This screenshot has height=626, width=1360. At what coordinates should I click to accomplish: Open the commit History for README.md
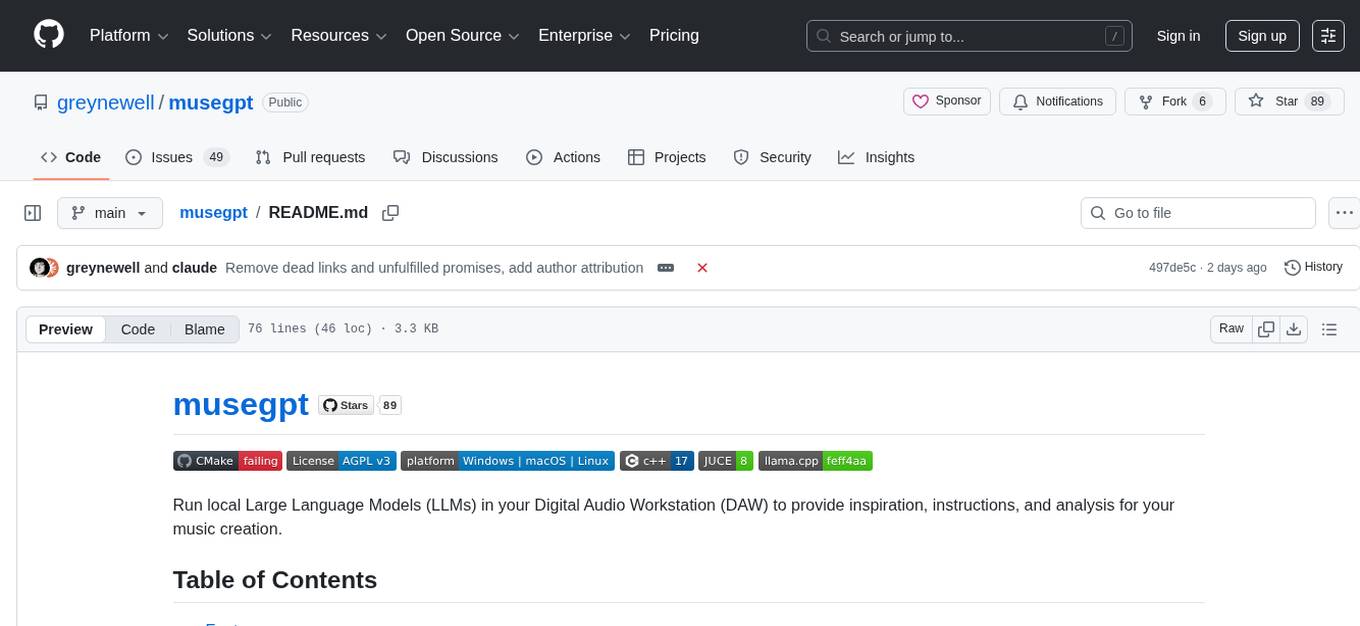[x=1313, y=267]
